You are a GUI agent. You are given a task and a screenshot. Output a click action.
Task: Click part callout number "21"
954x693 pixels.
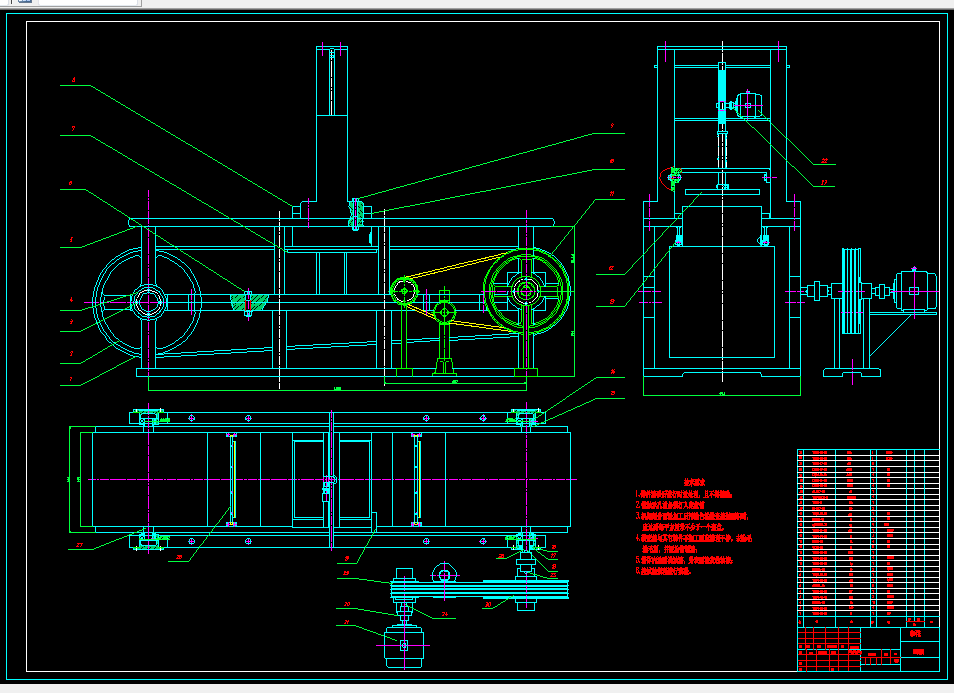click(347, 622)
